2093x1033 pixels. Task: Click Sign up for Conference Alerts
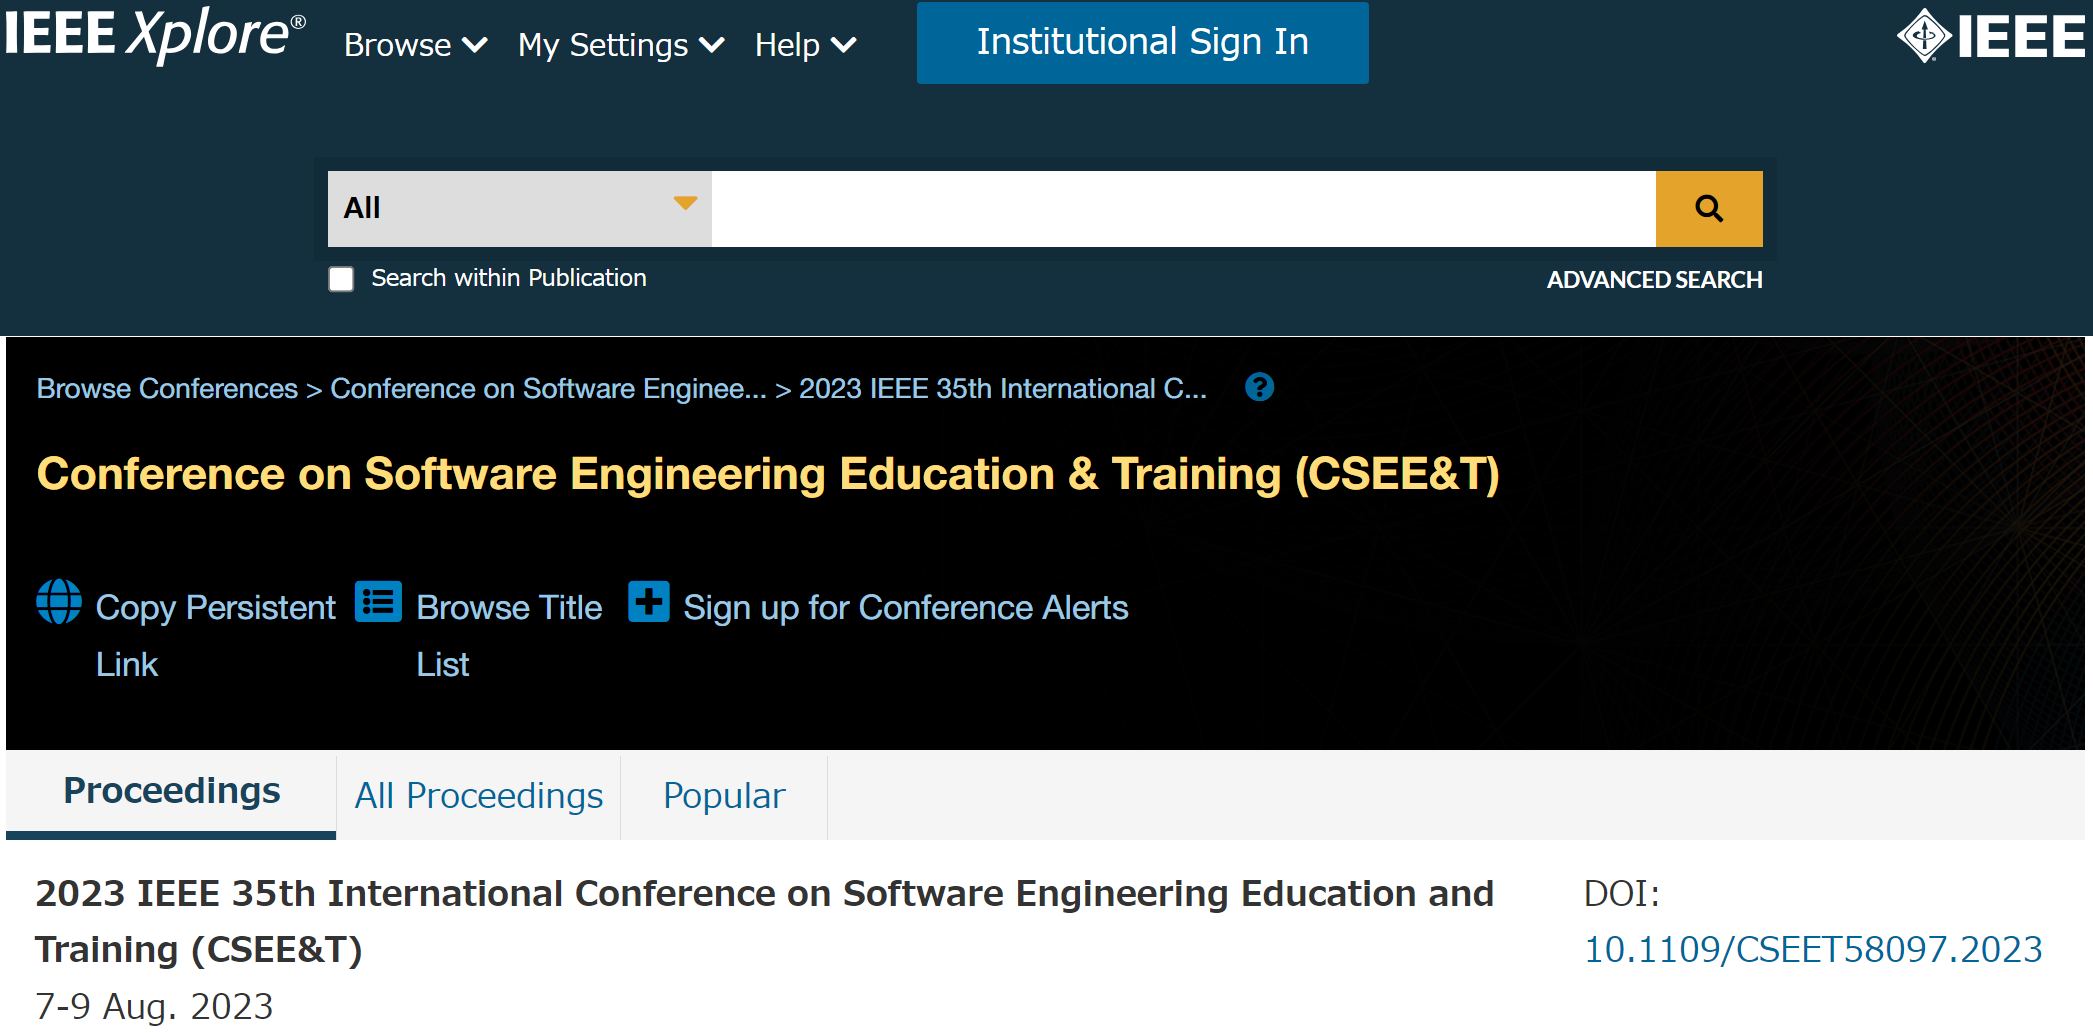pyautogui.click(x=905, y=608)
